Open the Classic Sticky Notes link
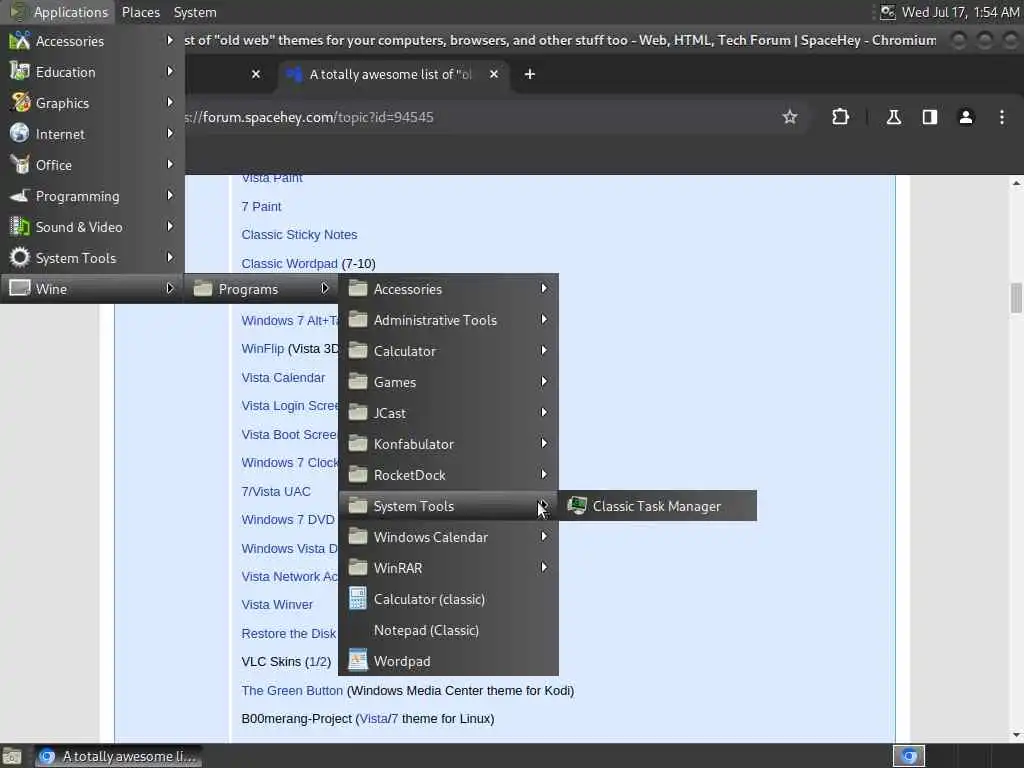Viewport: 1024px width, 768px height. [299, 234]
